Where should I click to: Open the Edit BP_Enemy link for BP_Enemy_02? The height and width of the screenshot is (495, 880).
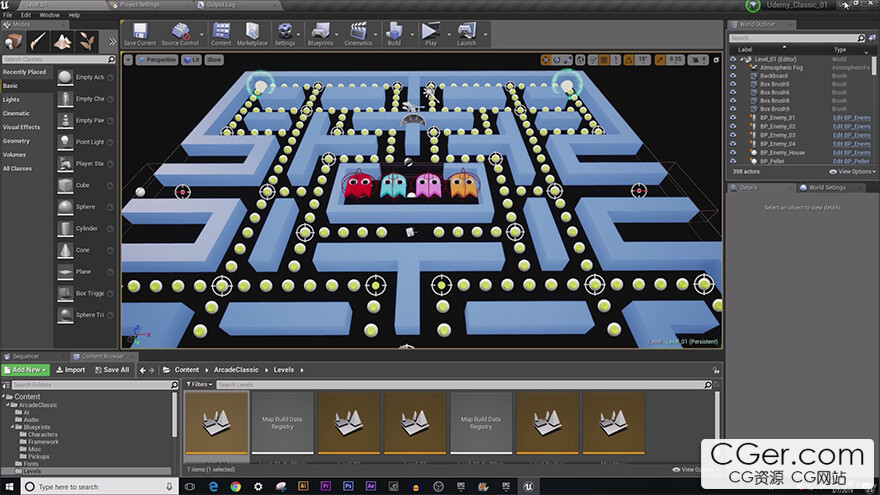851,126
